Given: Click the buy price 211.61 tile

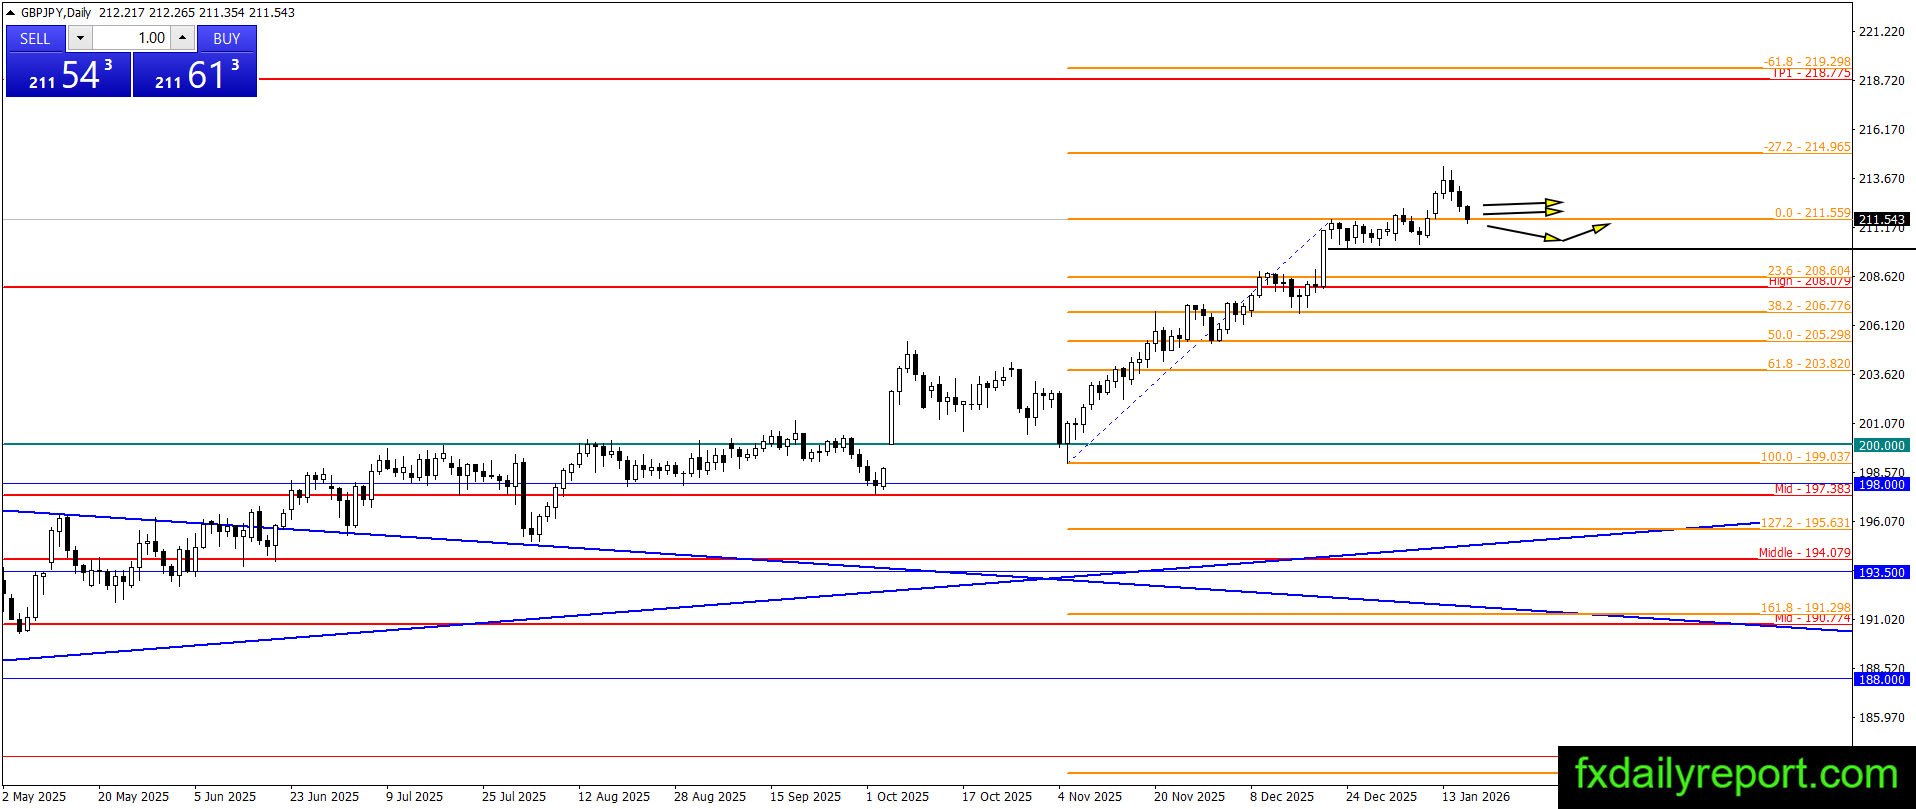Looking at the screenshot, I should pos(195,75).
